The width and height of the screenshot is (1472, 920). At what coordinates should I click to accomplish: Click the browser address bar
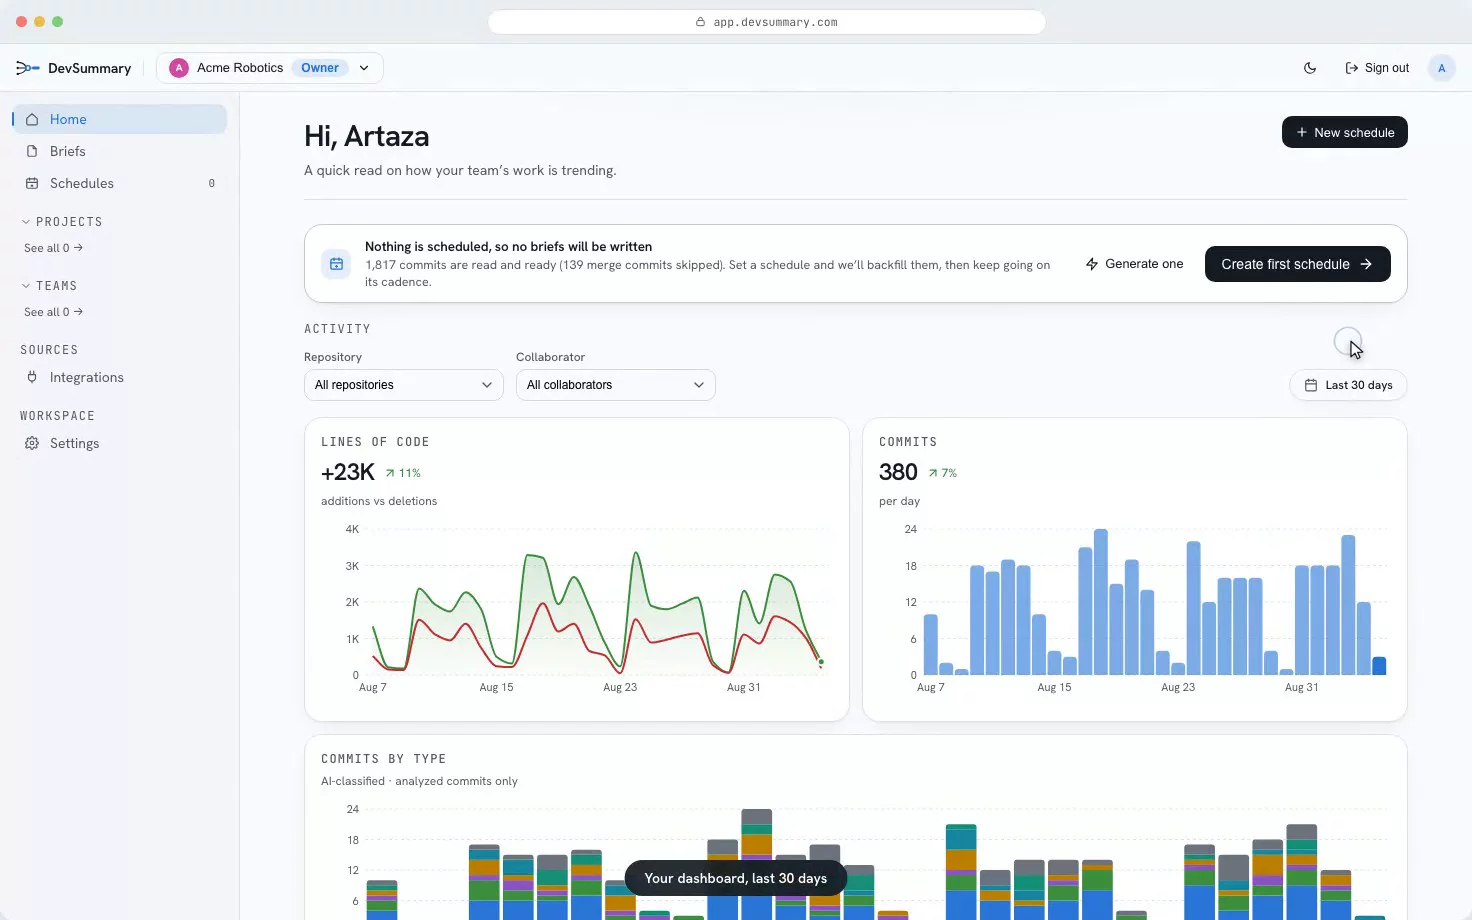[767, 22]
